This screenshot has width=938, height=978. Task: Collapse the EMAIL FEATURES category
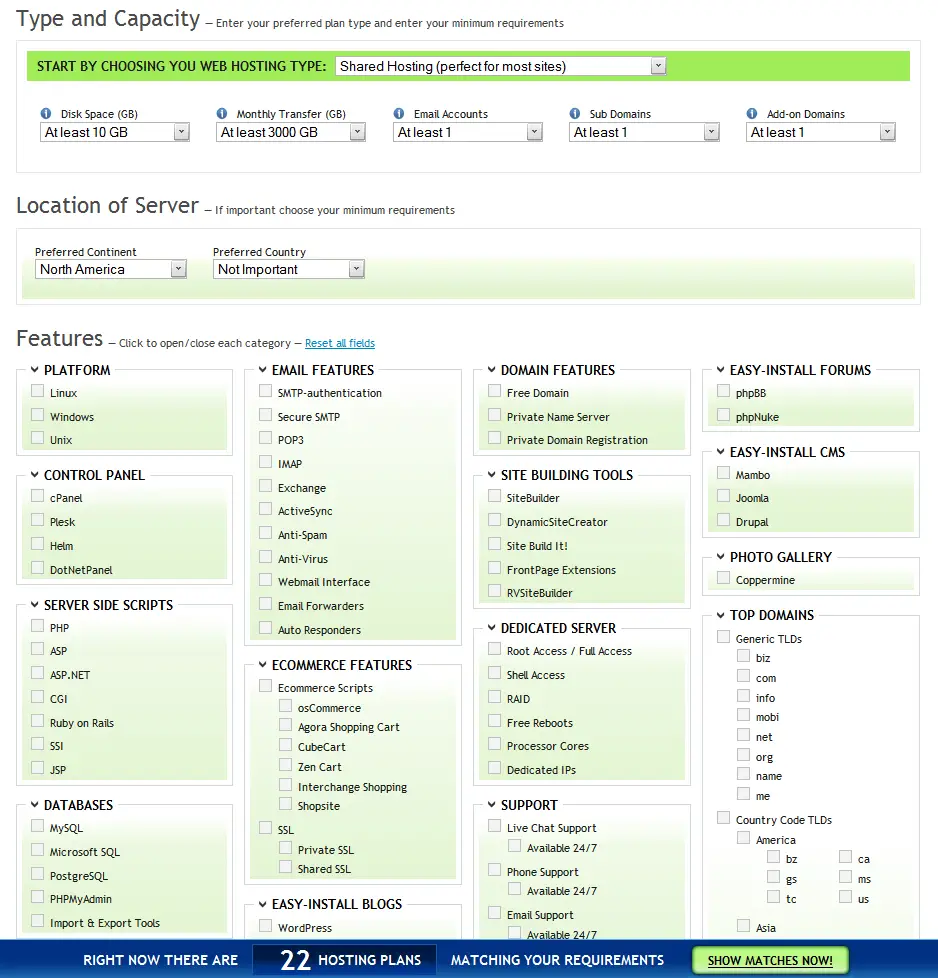263,370
